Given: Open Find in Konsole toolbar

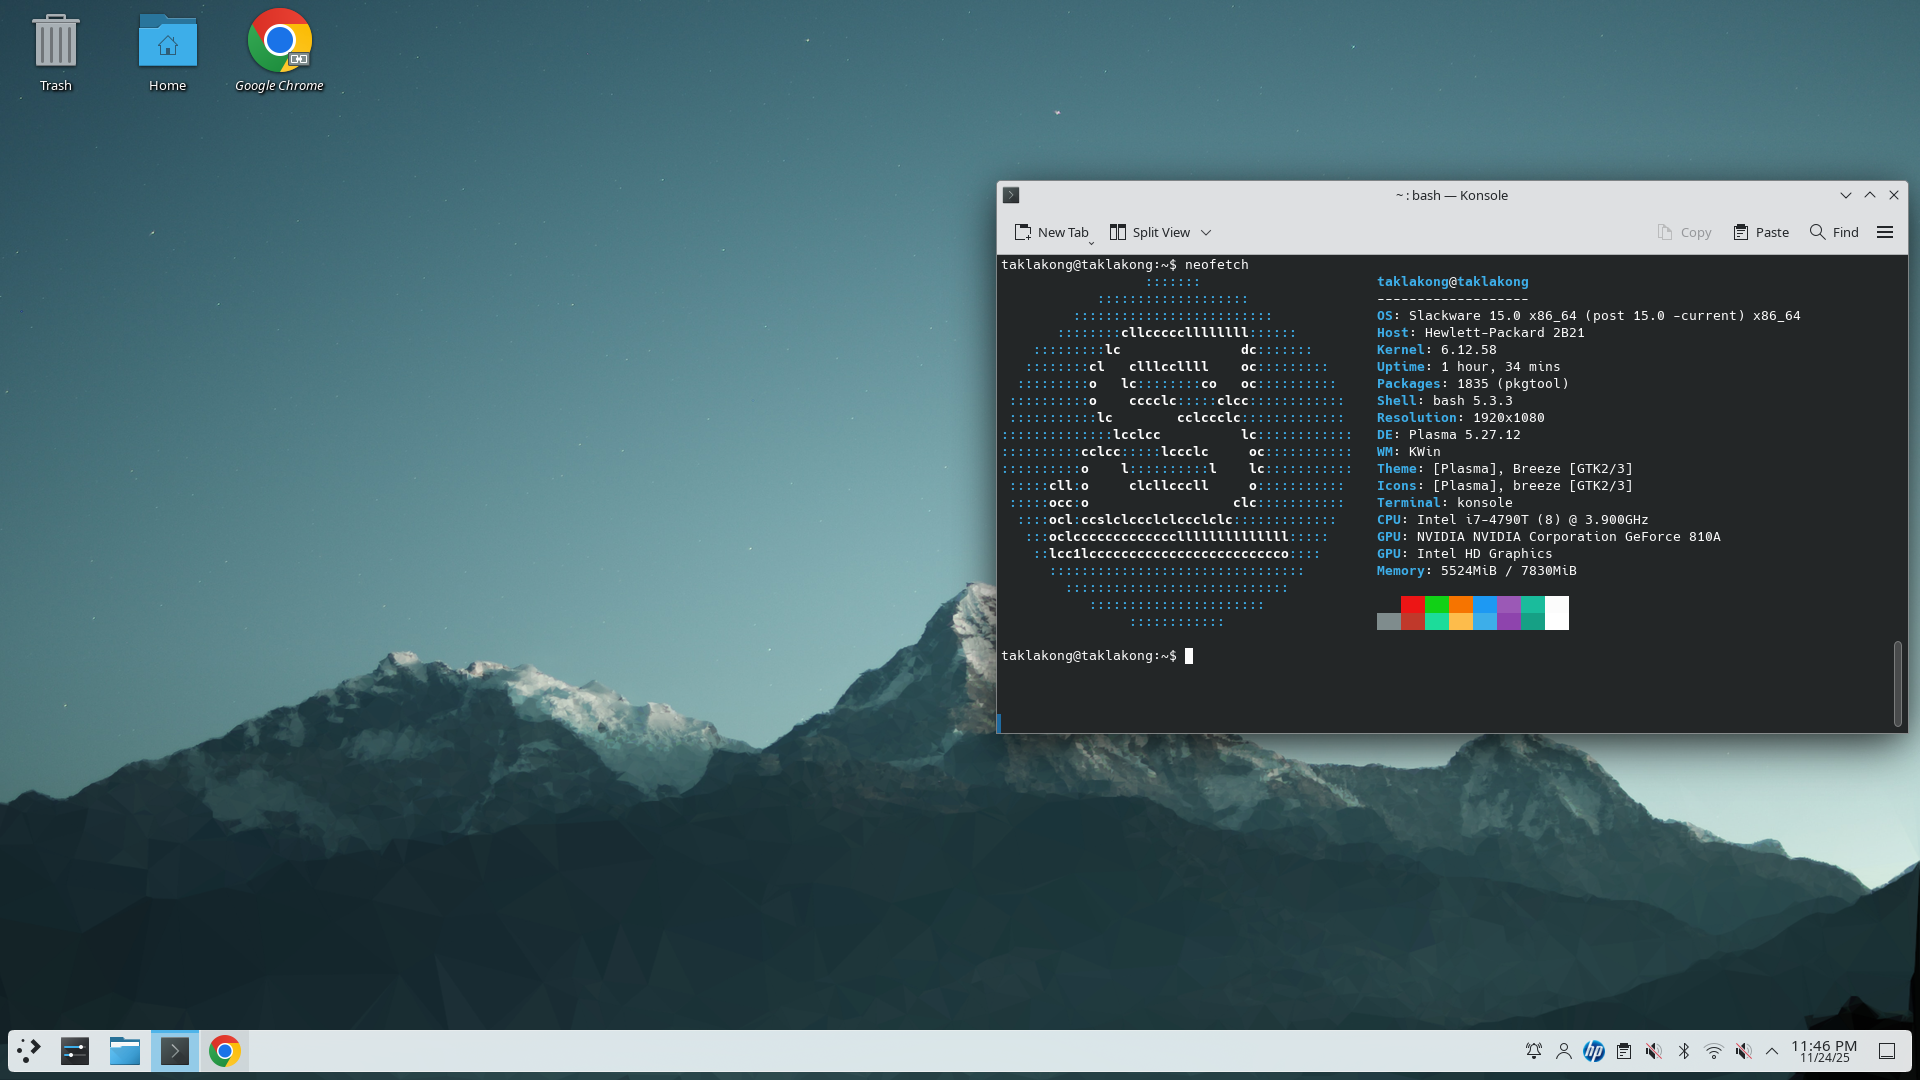Looking at the screenshot, I should tap(1834, 232).
